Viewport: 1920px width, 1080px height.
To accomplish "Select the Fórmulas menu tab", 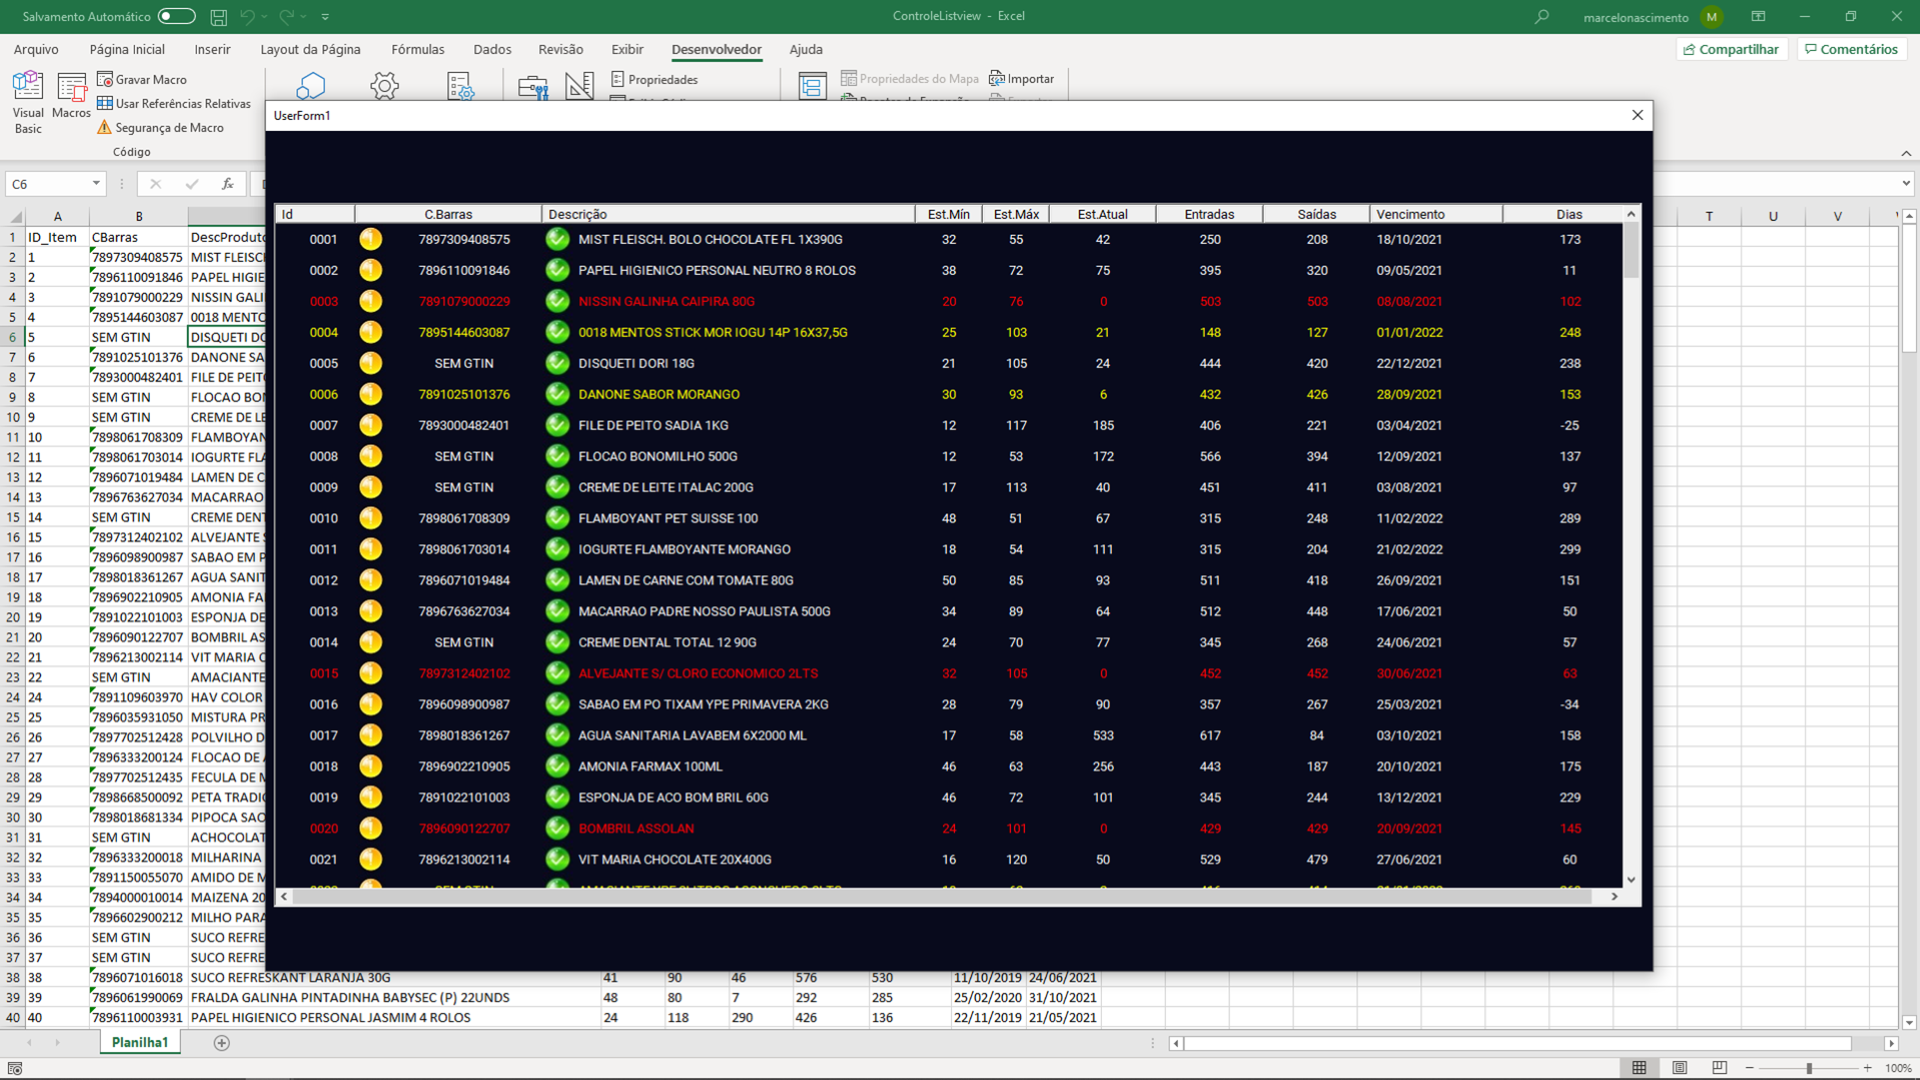I will pos(419,49).
